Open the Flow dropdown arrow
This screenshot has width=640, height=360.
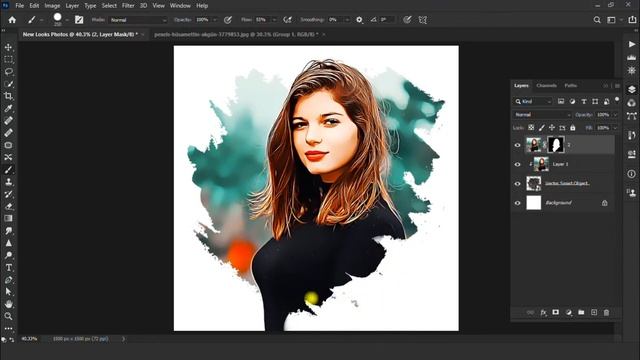(x=274, y=20)
